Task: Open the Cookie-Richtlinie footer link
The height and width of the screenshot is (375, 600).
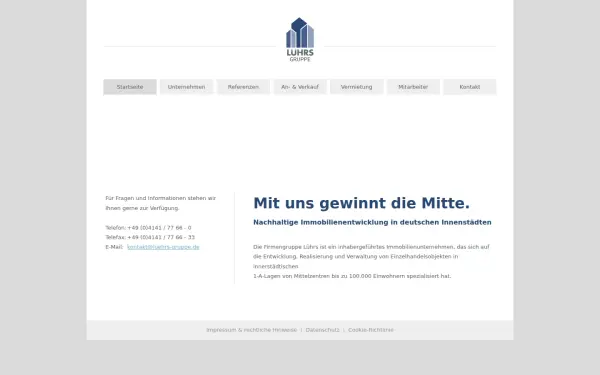Action: (371, 330)
